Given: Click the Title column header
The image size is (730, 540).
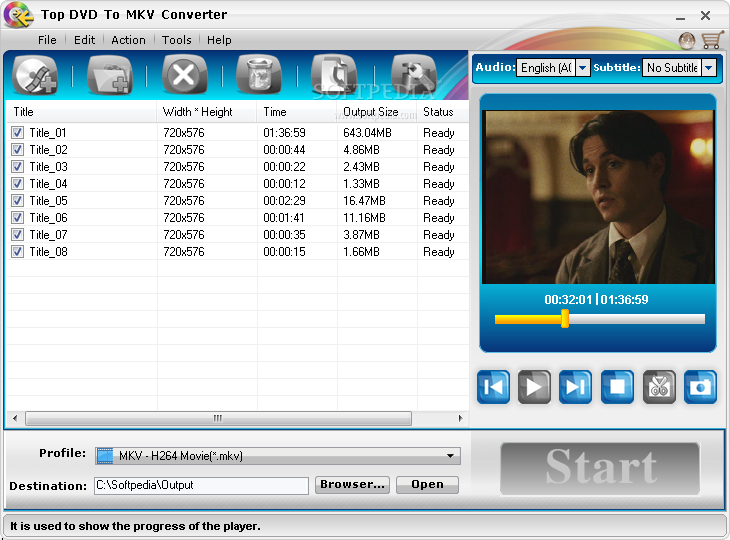Looking at the screenshot, I should coord(81,112).
